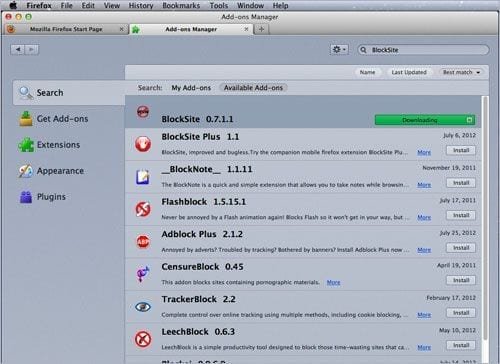The image size is (500, 364).
Task: Open More link for _BlockNote_
Action: tap(424, 185)
